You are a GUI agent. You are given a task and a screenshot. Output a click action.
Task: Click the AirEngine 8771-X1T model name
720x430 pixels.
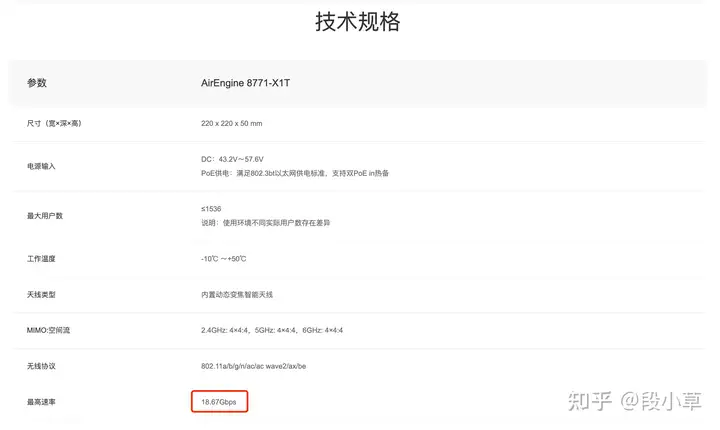[x=245, y=83]
